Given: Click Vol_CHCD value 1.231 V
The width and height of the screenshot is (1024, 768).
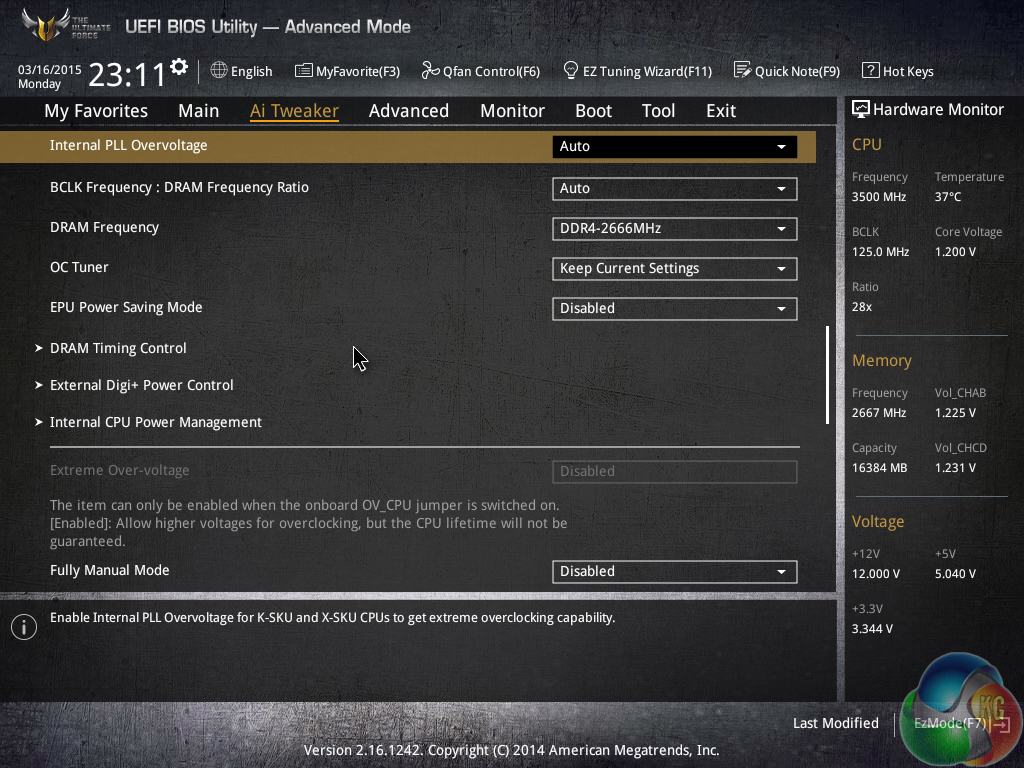Looking at the screenshot, I should [955, 468].
